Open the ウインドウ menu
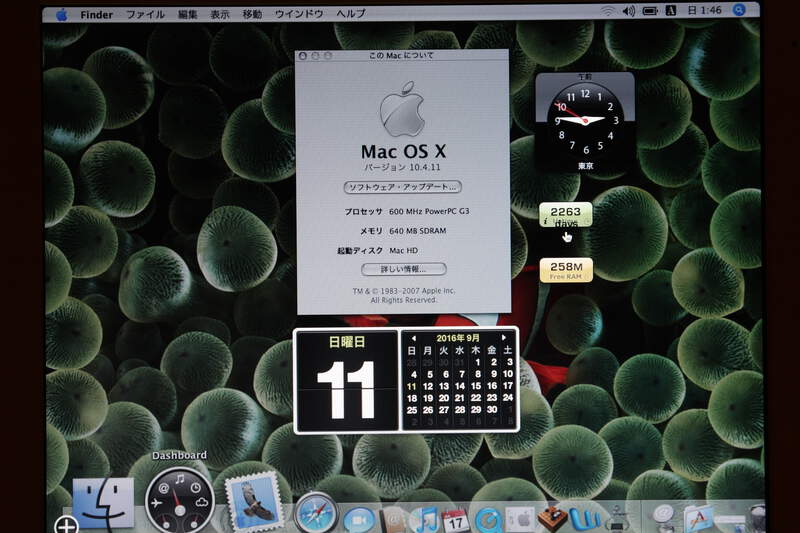This screenshot has width=800, height=533. pos(299,14)
